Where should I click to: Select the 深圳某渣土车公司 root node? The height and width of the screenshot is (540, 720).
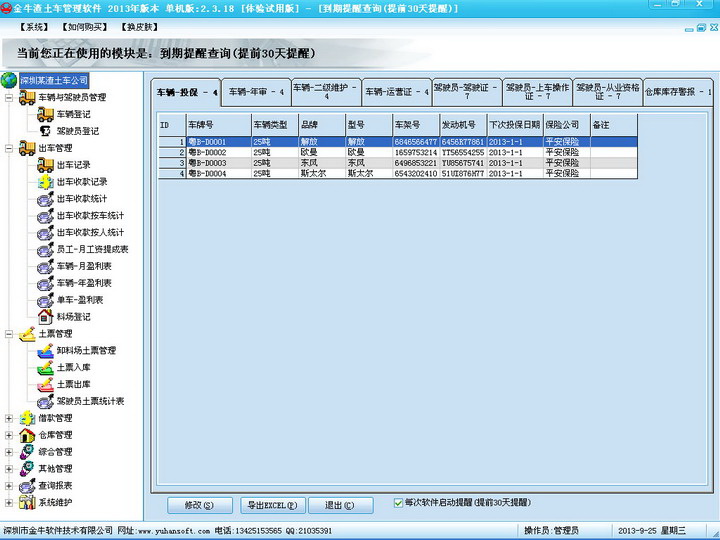[x=54, y=80]
